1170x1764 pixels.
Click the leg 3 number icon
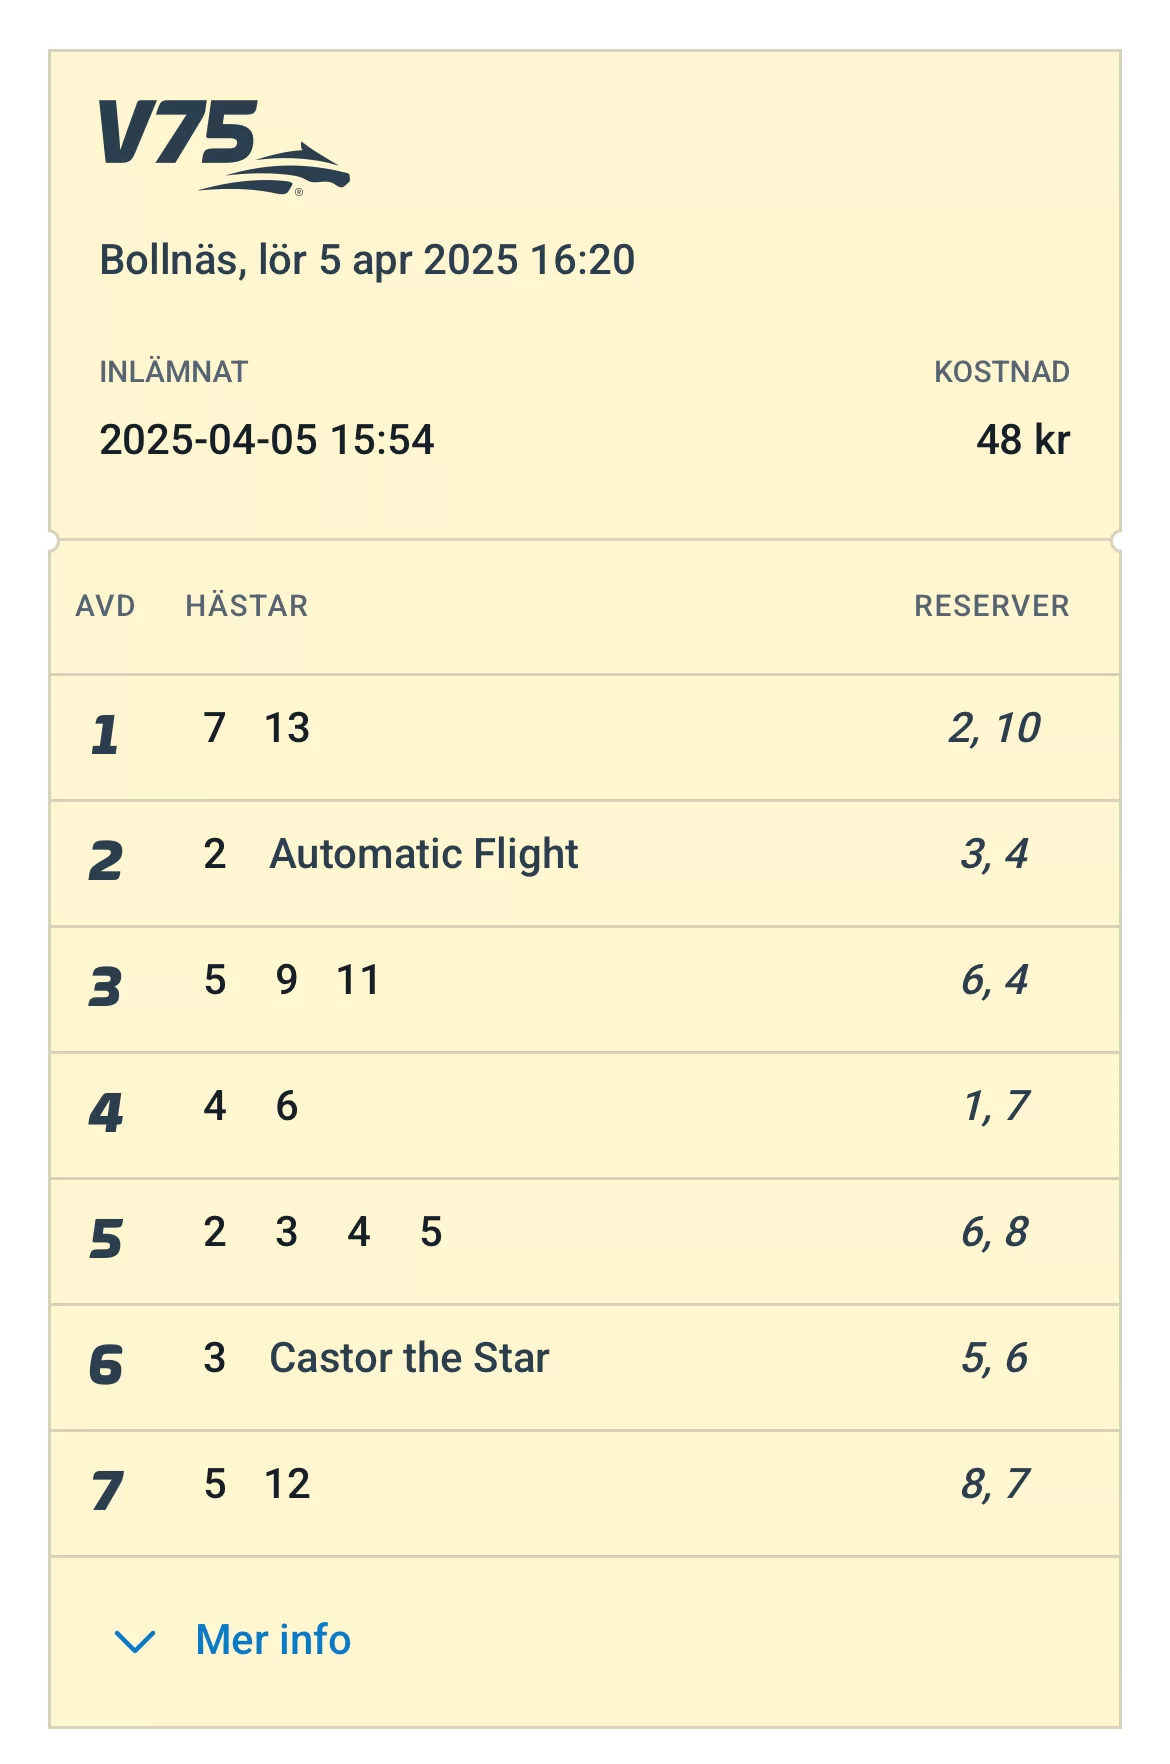click(x=105, y=987)
